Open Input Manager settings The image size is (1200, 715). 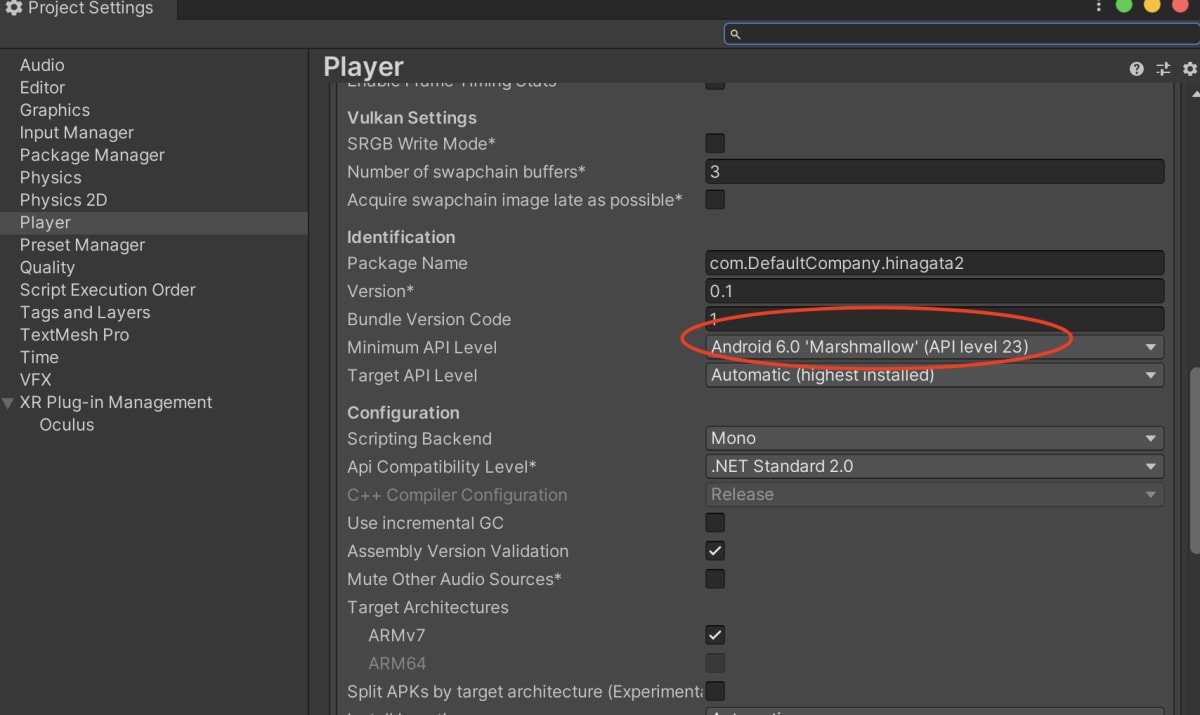click(77, 133)
